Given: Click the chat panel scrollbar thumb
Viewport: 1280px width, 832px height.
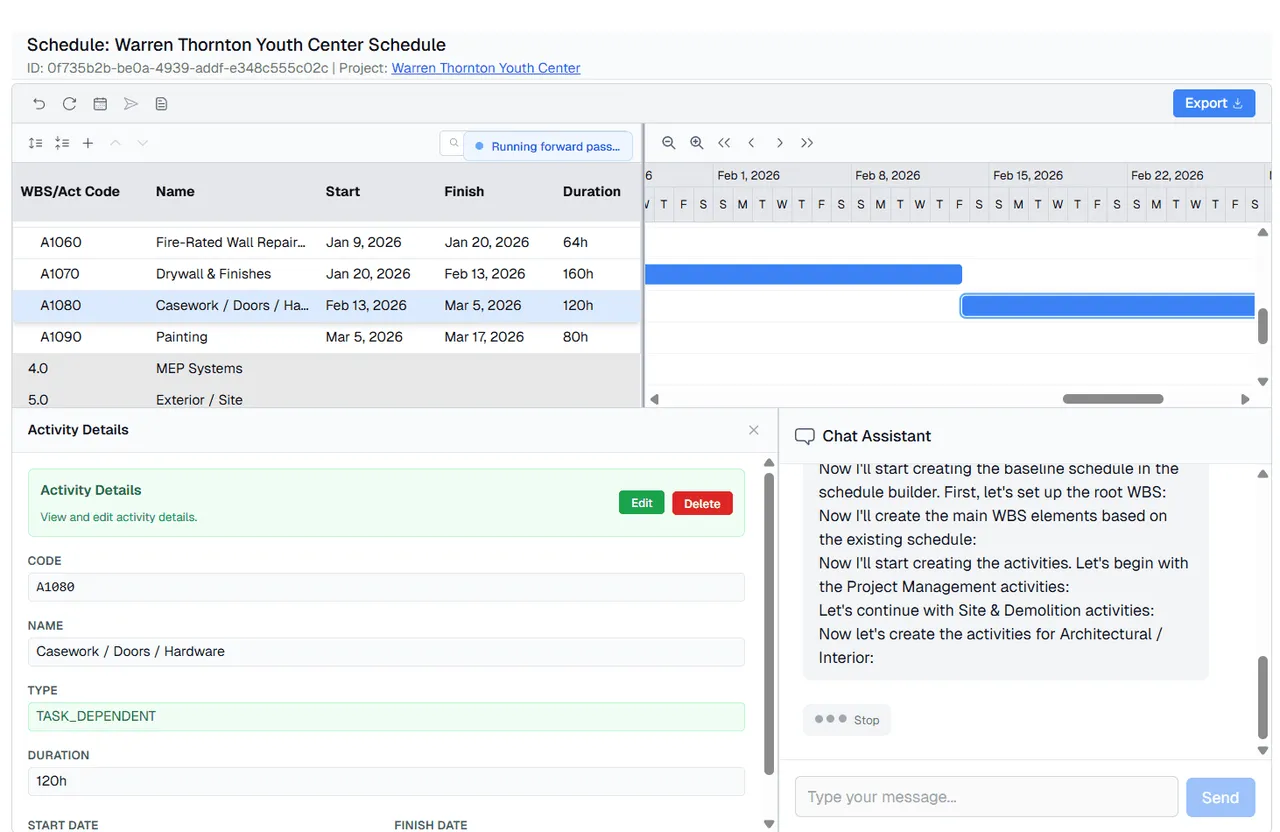Looking at the screenshot, I should (x=1263, y=696).
